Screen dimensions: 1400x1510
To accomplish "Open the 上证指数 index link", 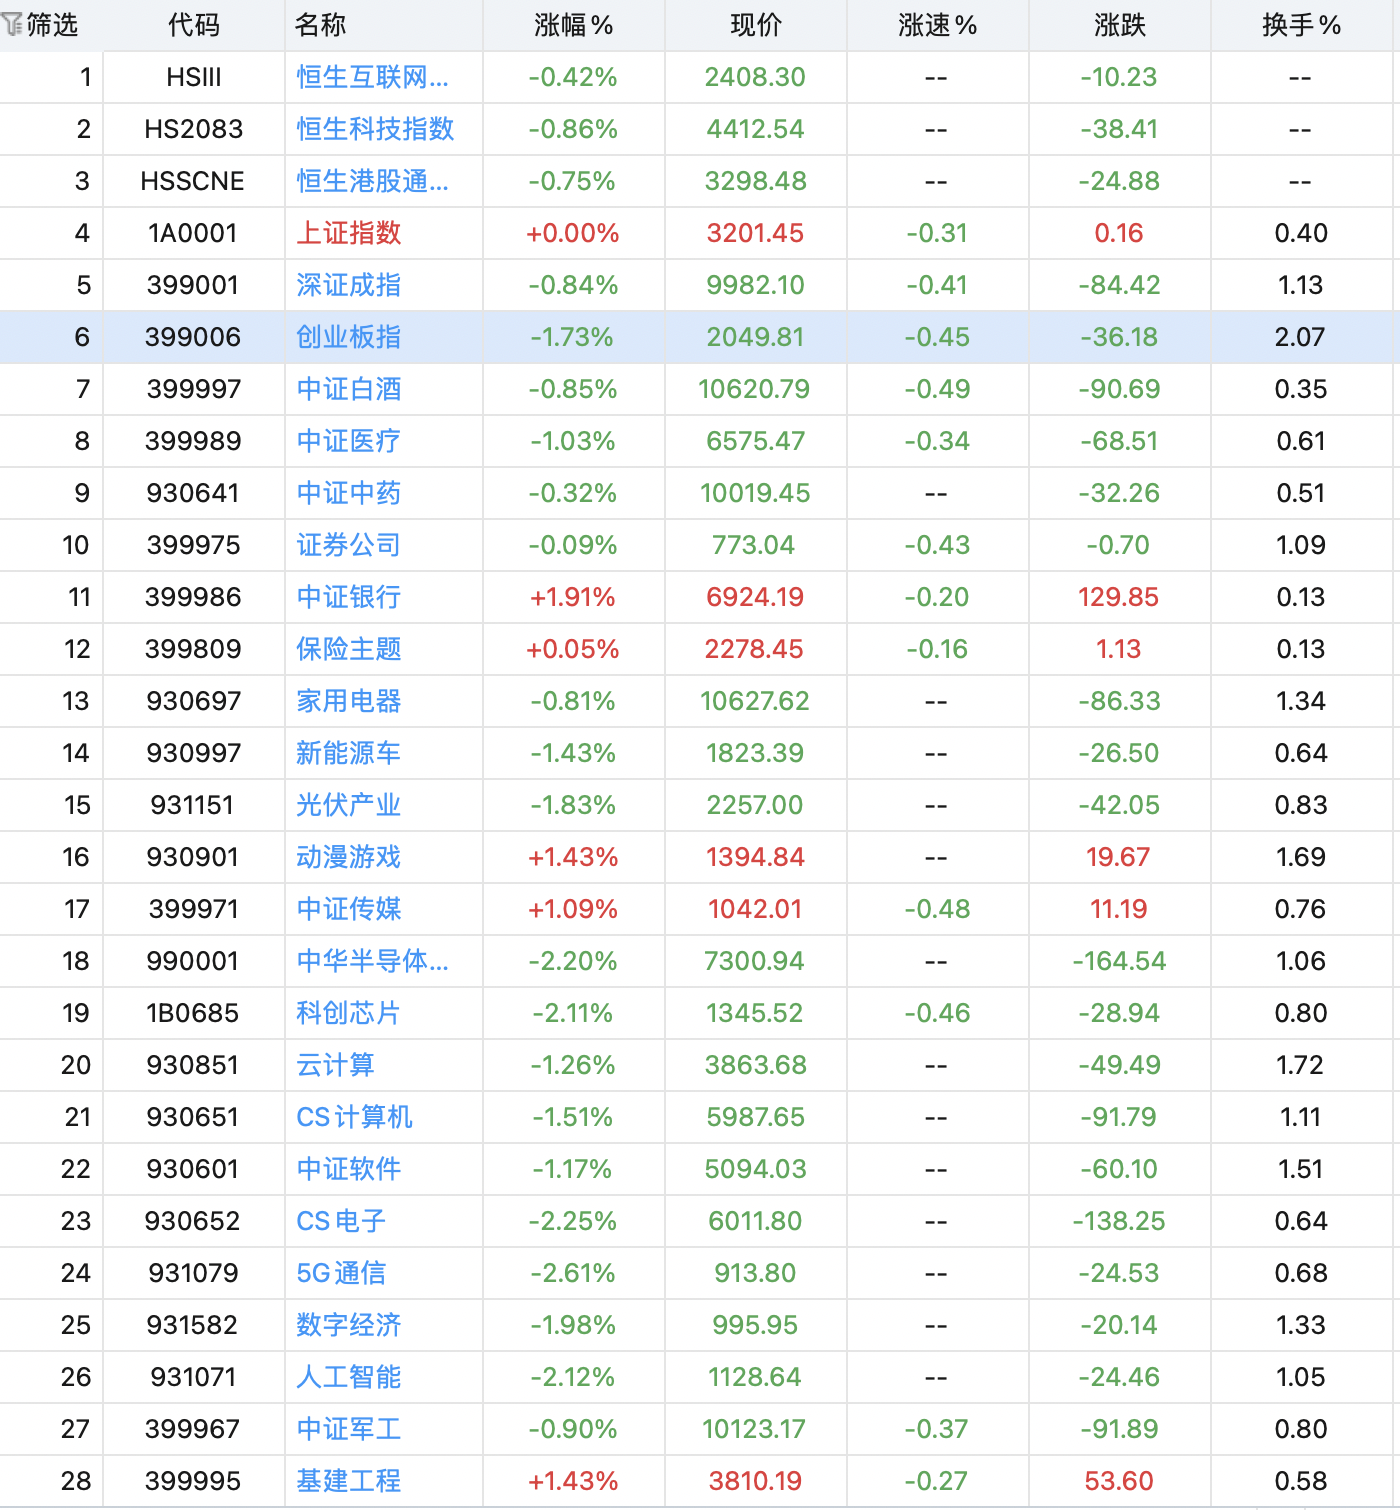I will click(348, 233).
